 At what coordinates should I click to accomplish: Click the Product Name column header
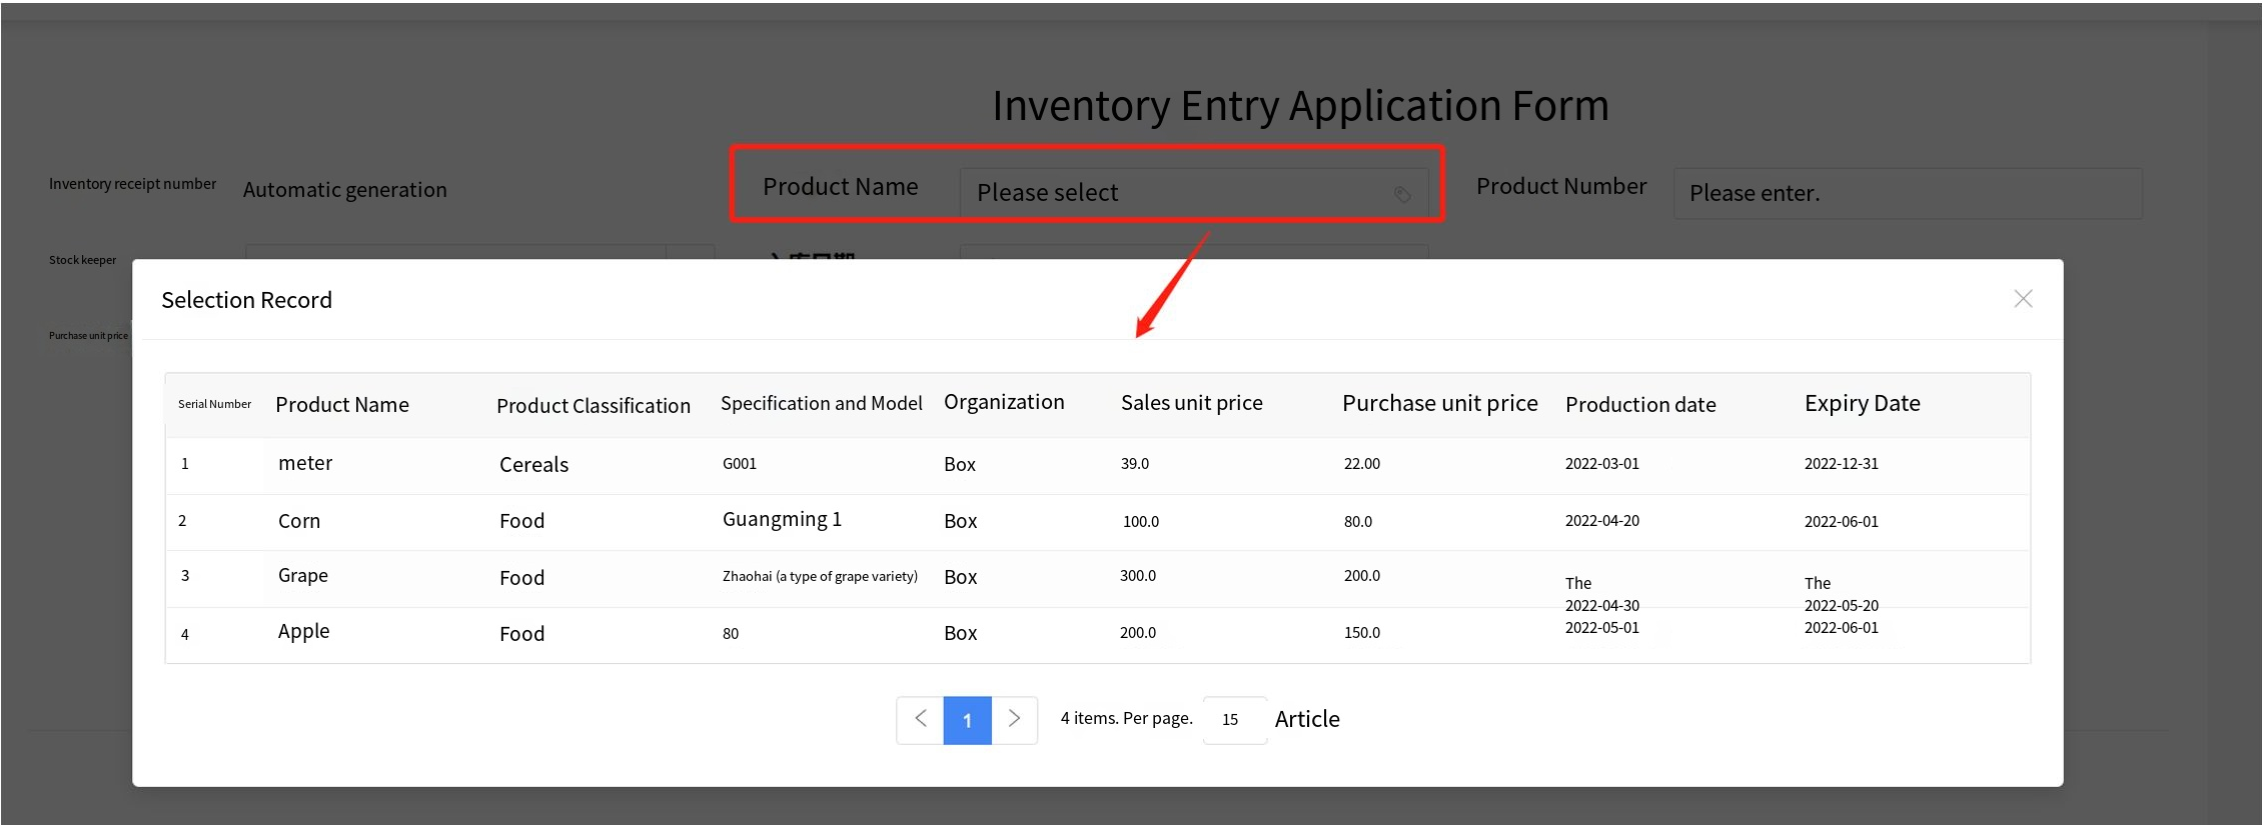coord(342,405)
